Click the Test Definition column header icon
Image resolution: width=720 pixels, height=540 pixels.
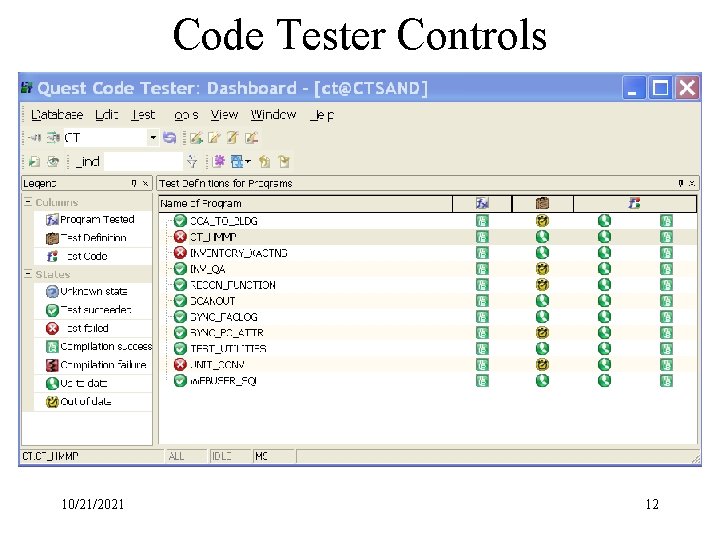point(543,203)
